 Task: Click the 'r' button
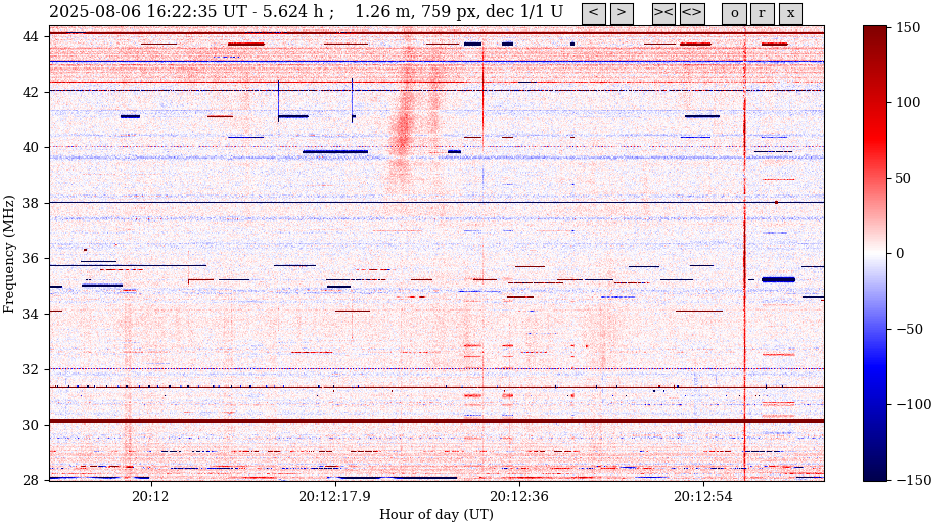coord(762,13)
